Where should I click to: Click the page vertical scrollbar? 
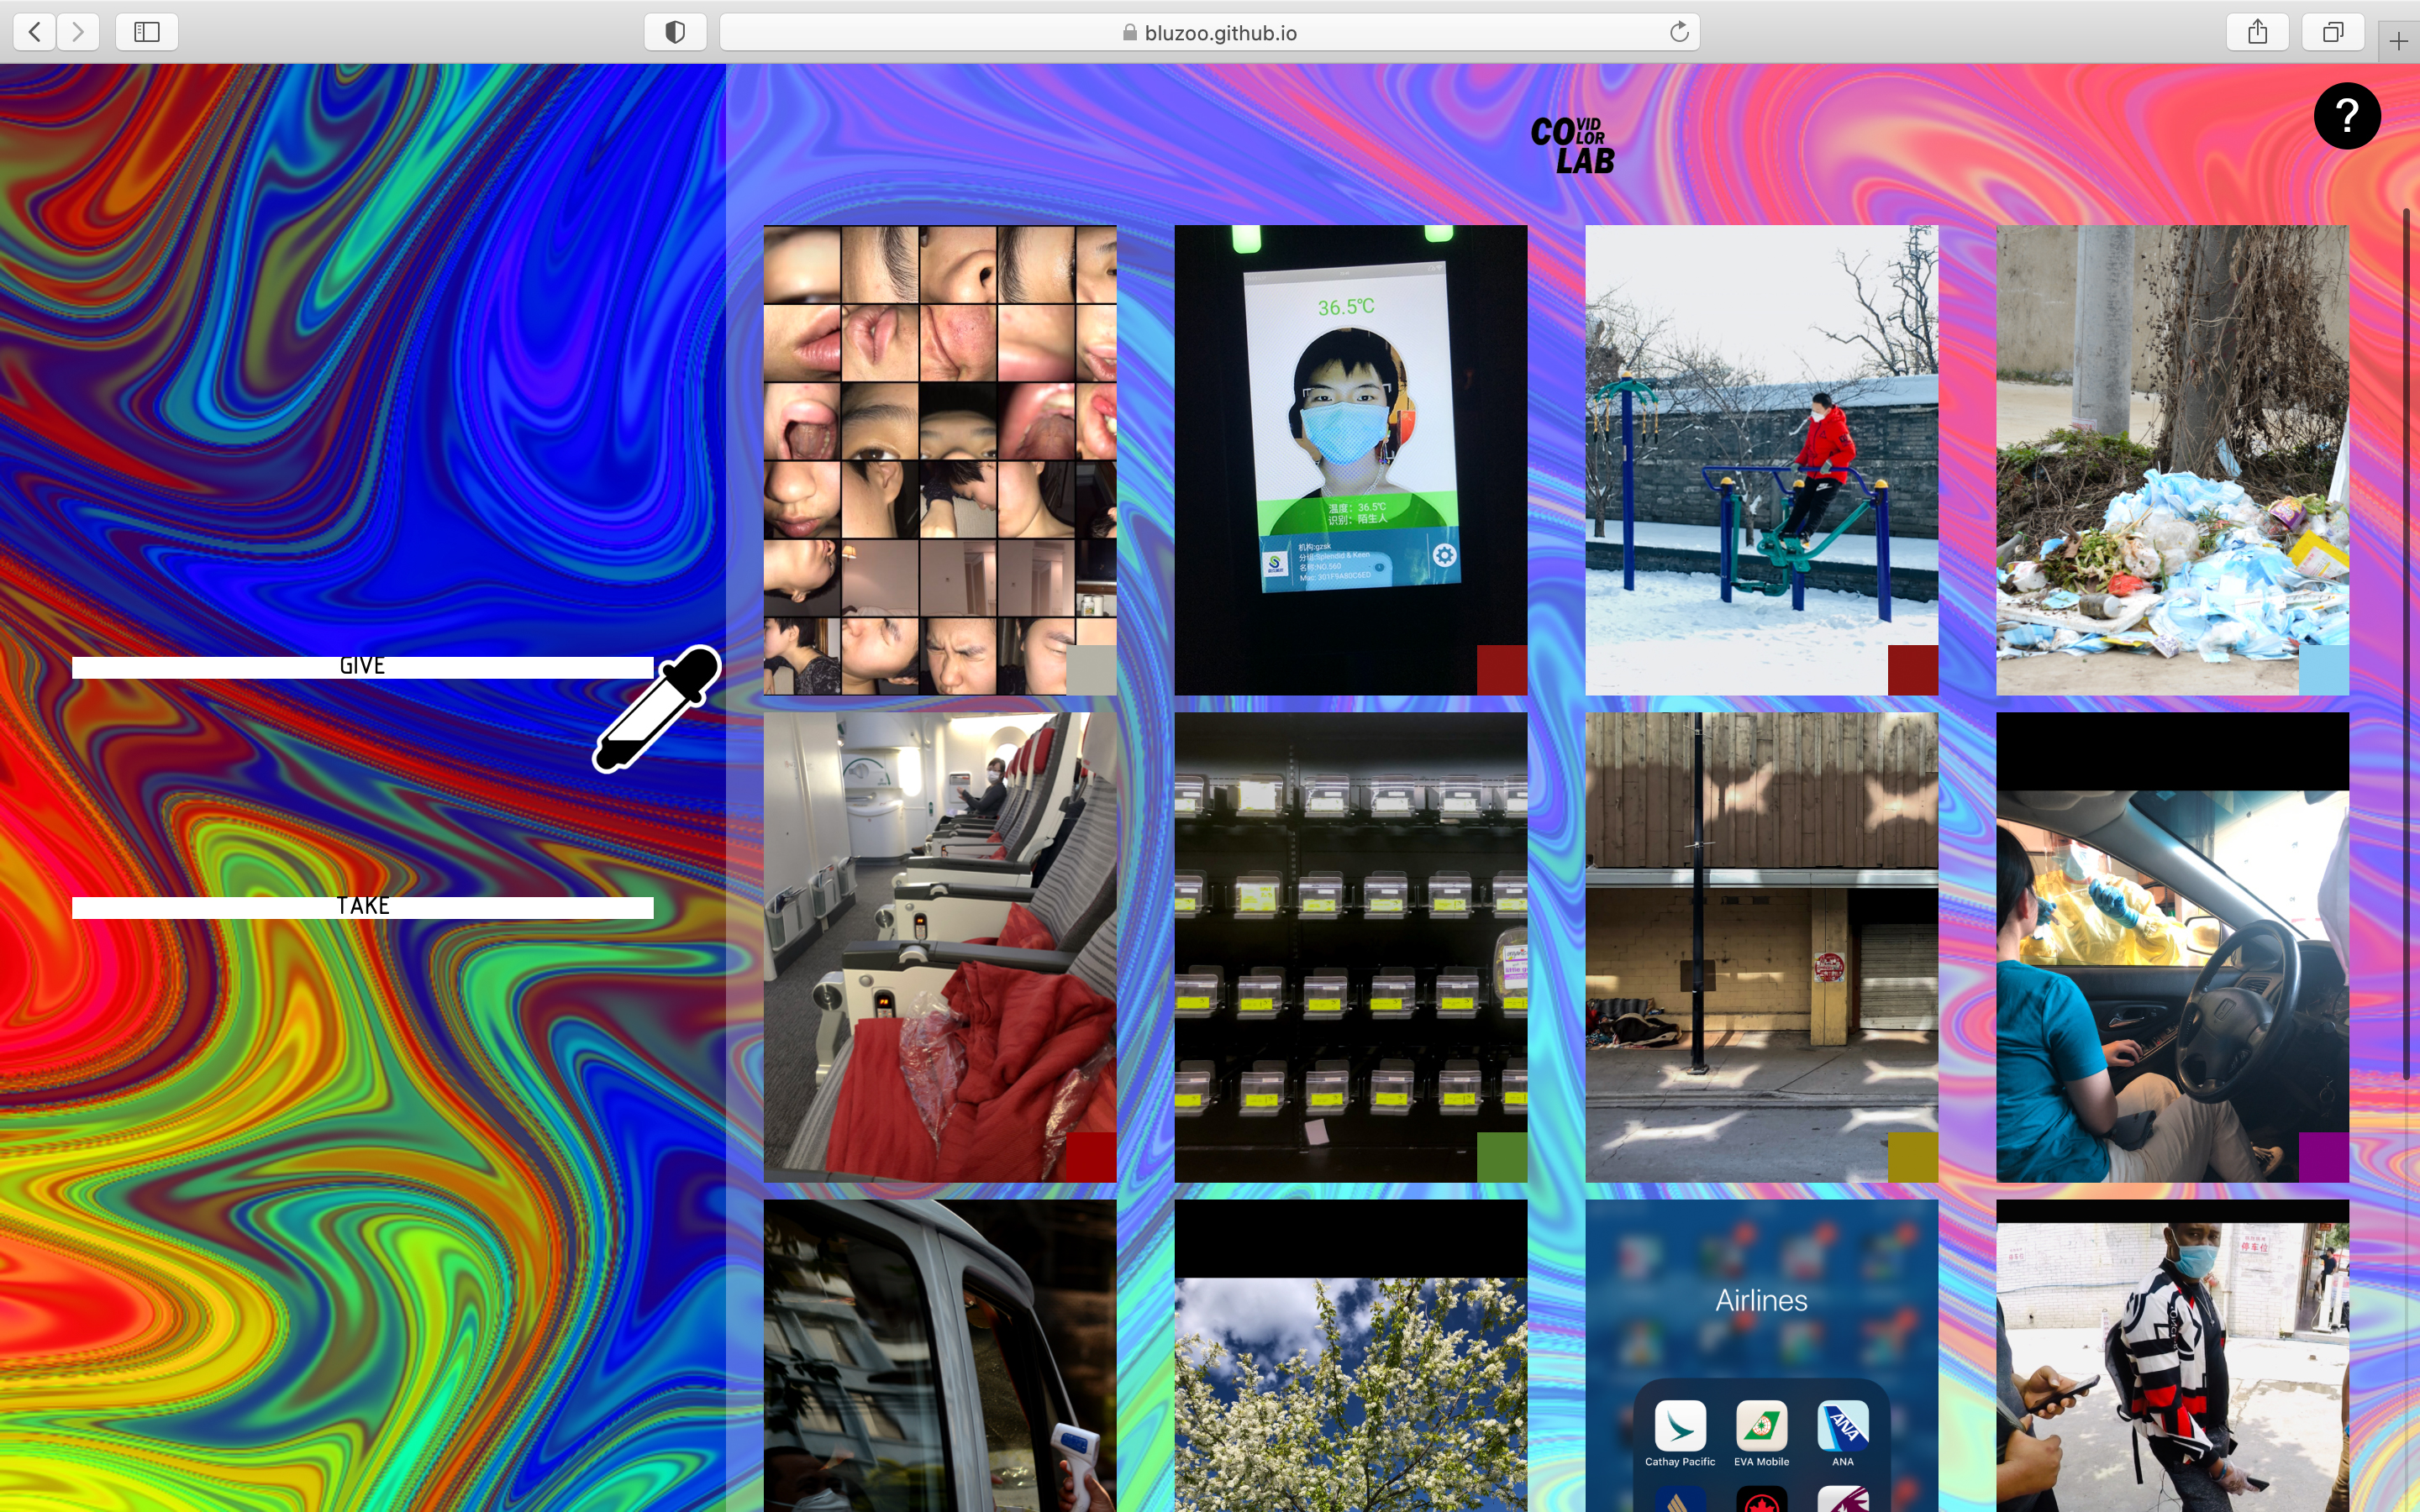[x=2406, y=643]
